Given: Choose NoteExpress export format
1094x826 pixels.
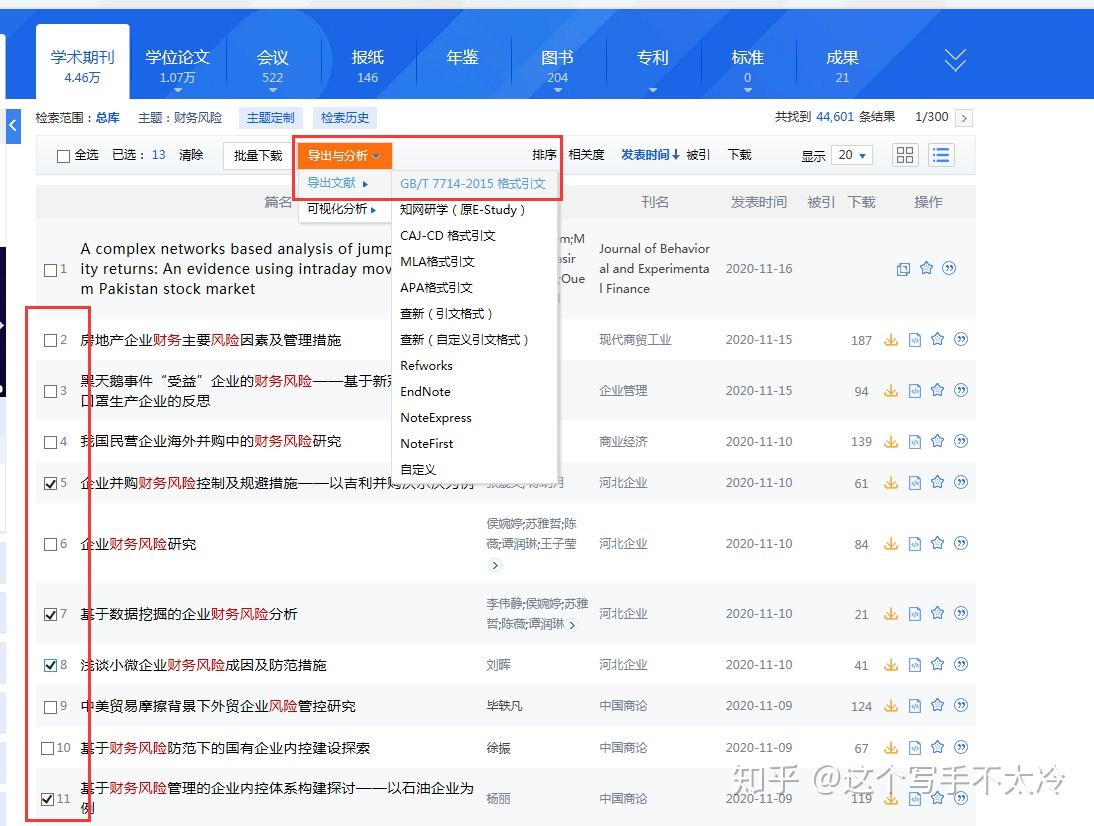Looking at the screenshot, I should (x=436, y=417).
